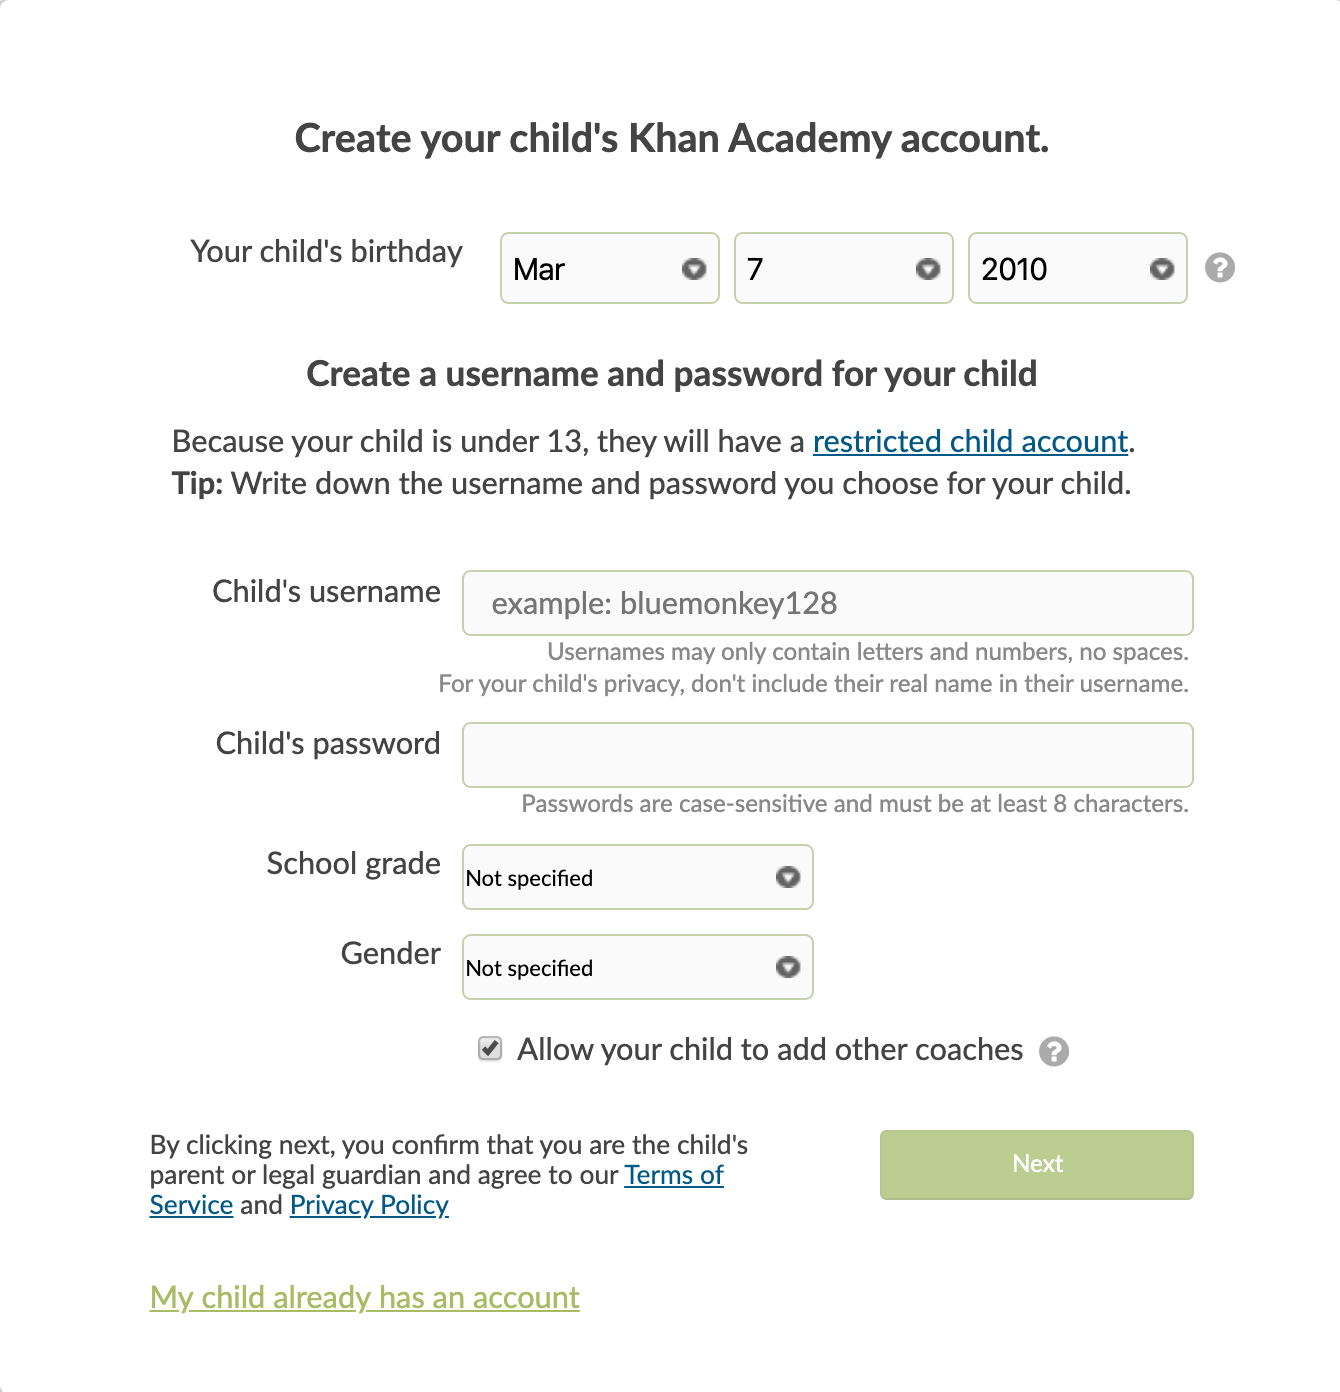This screenshot has height=1392, width=1340.
Task: Open the birth year dropdown showing 2010
Action: tap(1078, 268)
